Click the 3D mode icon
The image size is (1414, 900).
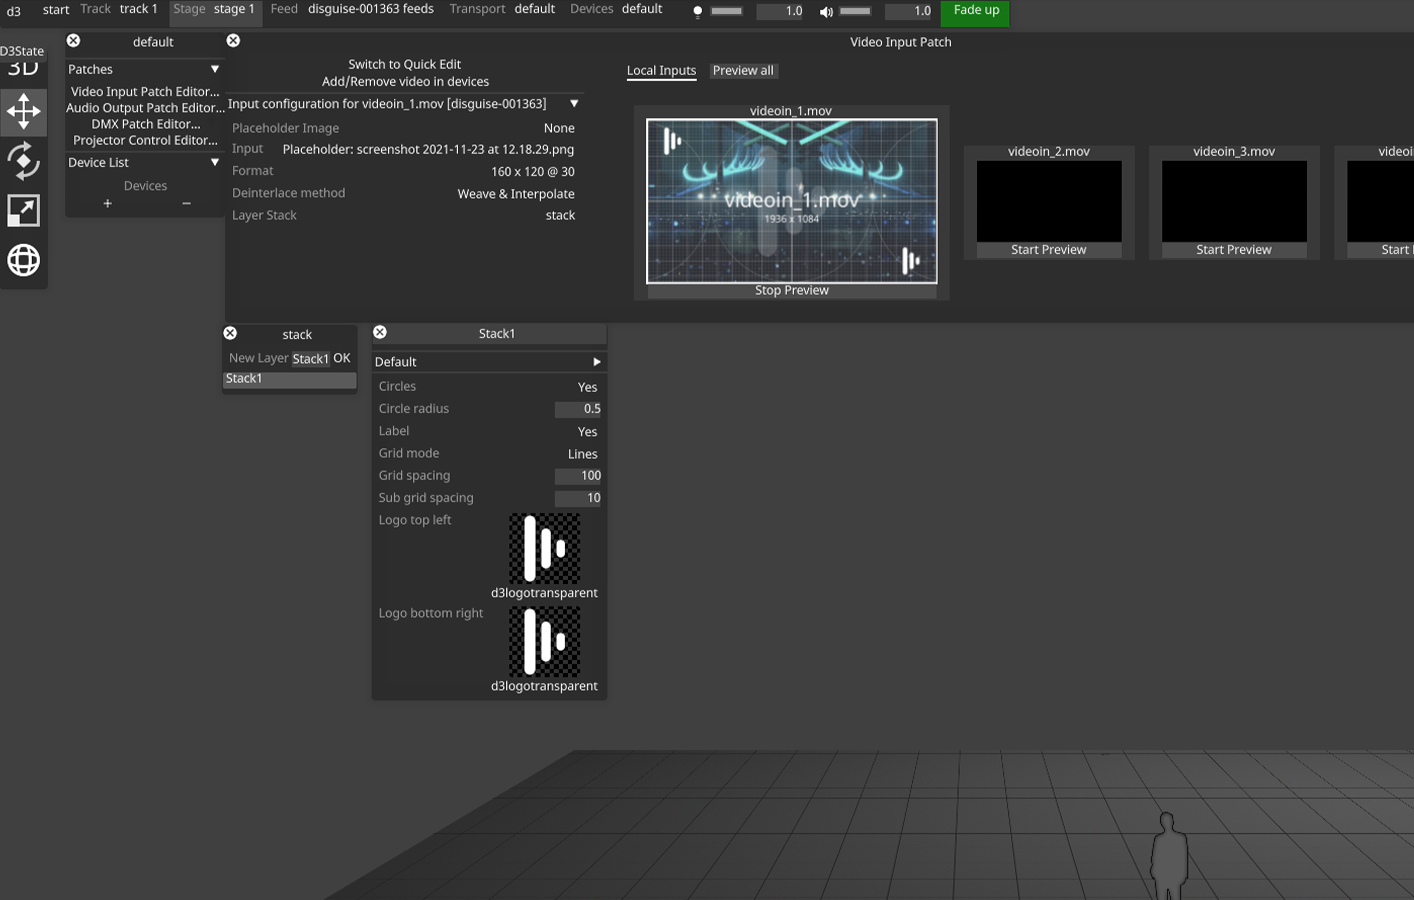click(23, 69)
